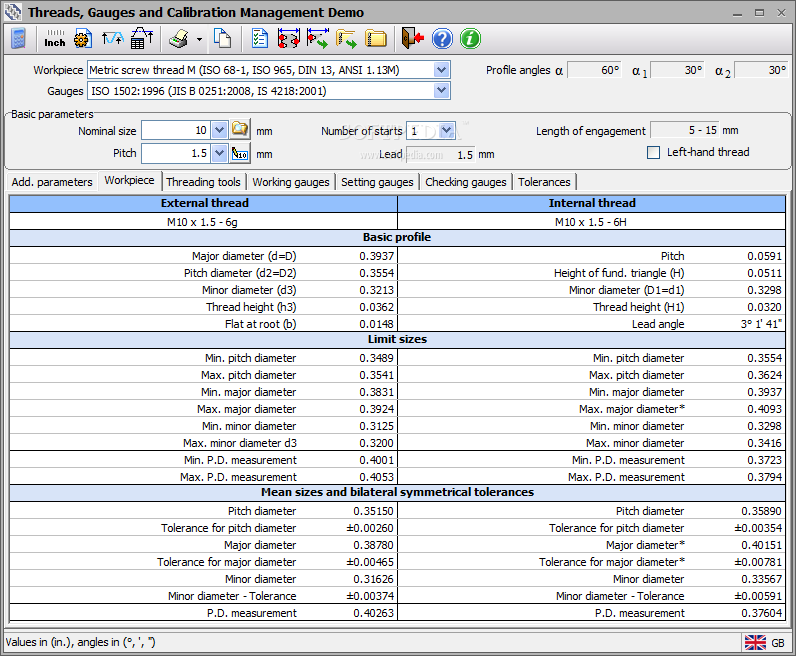Select the Flat at root (b) row
Image resolution: width=796 pixels, height=656 pixels.
204,324
